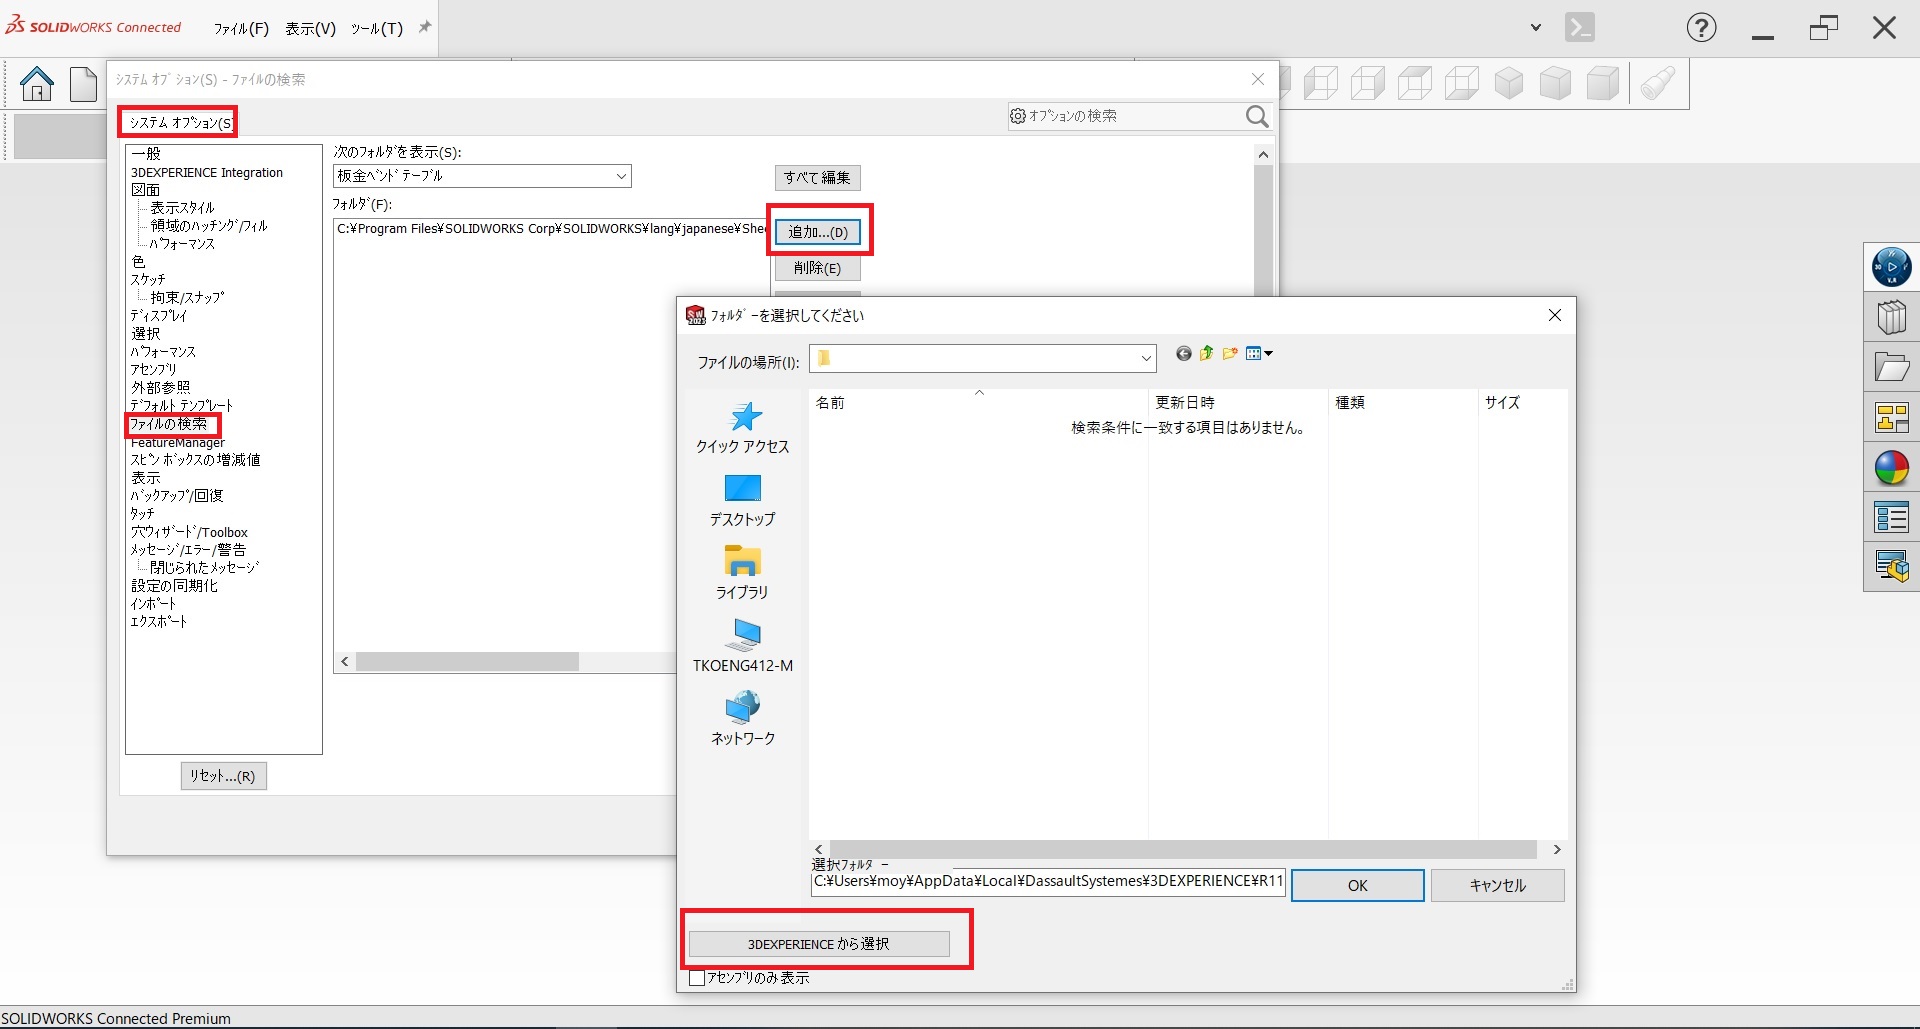The image size is (1920, 1029).
Task: Open 表示(V) menu
Action: [x=310, y=28]
